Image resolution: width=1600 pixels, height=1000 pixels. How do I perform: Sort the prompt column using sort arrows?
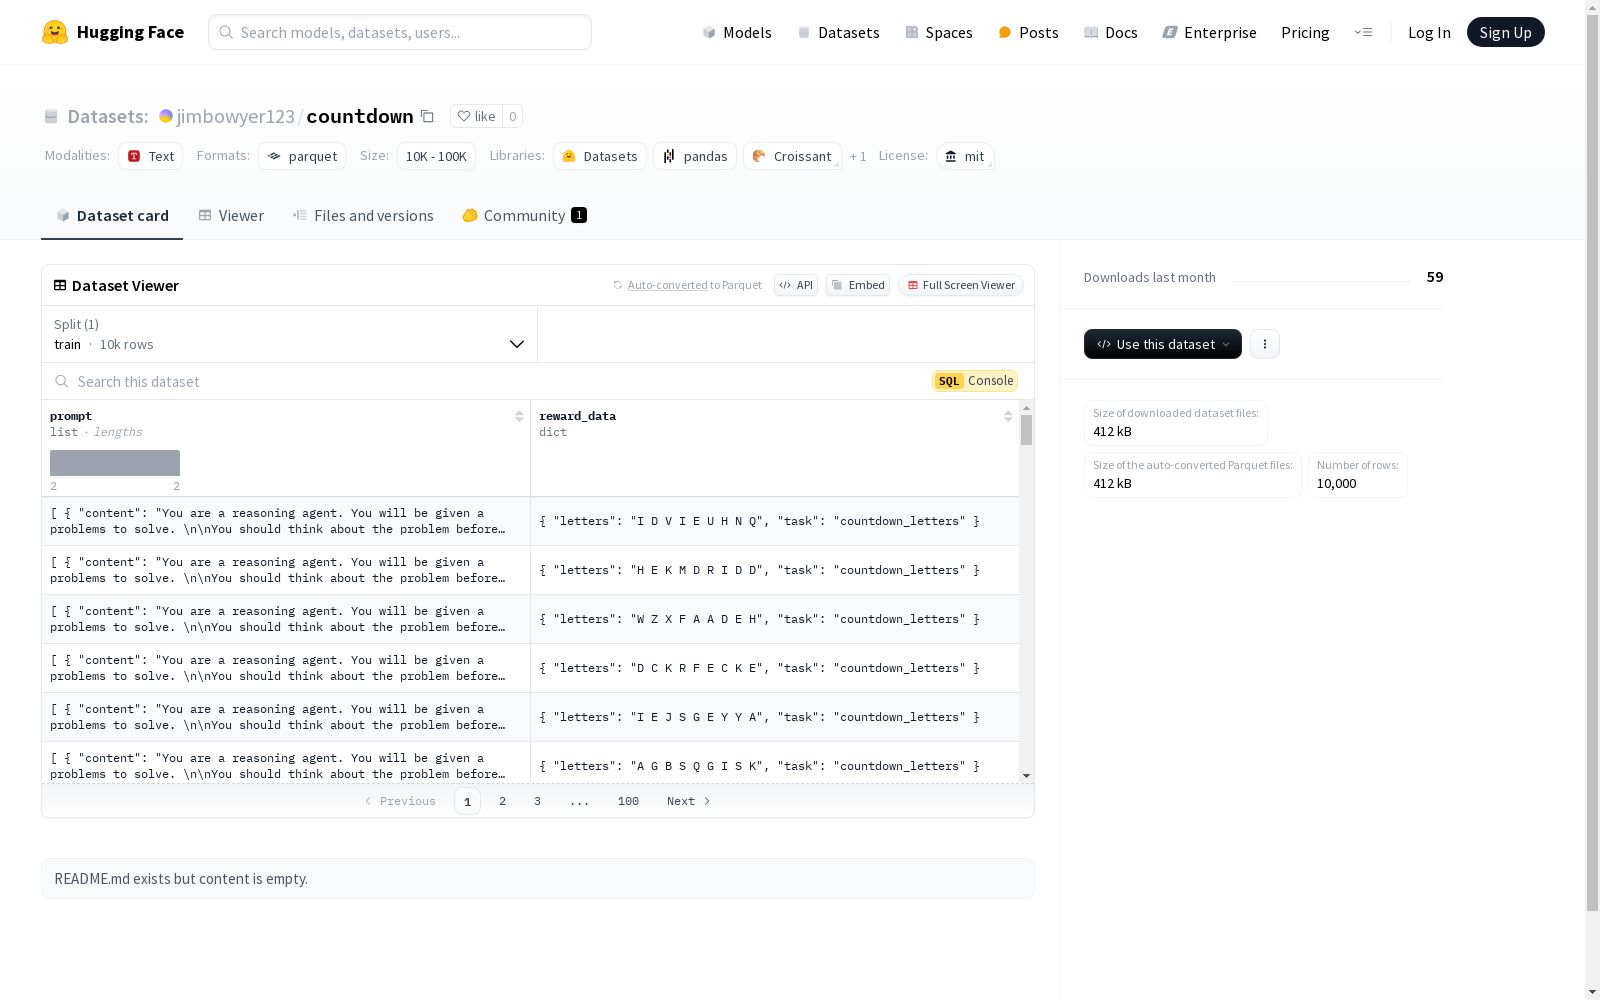pos(519,416)
